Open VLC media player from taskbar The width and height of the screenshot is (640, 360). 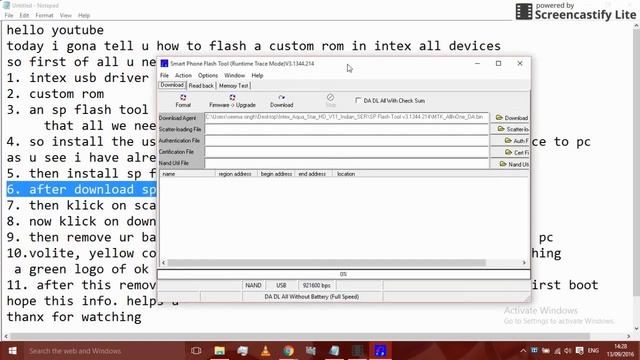265,351
